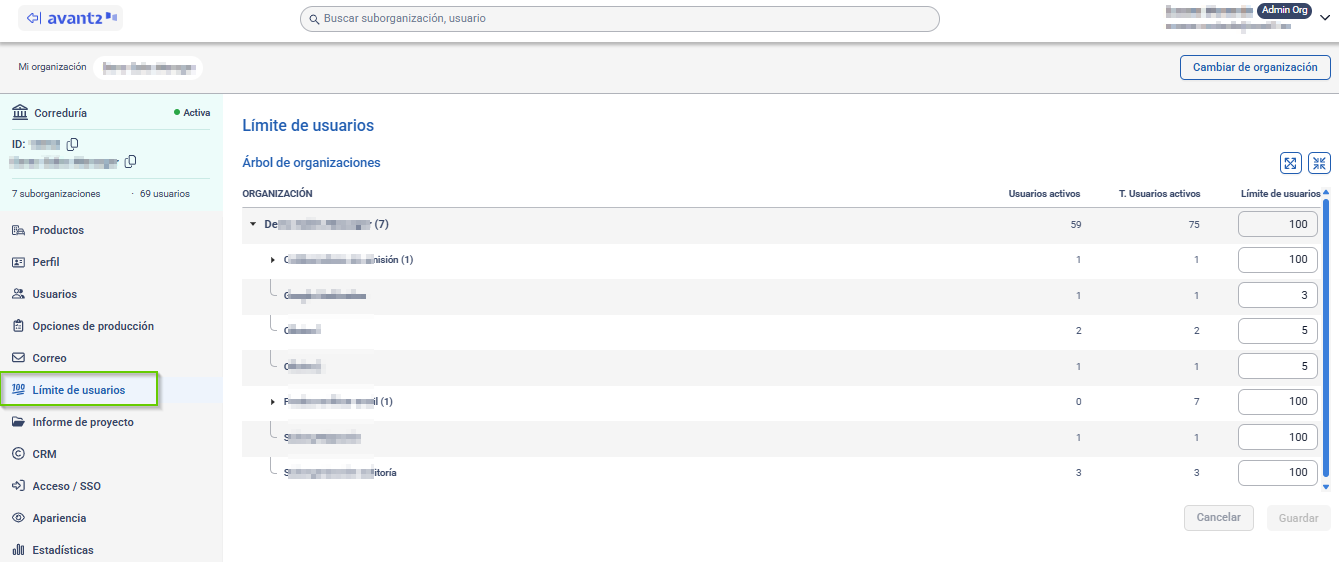Click the Límite de usuarios column header
Image resolution: width=1339 pixels, height=562 pixels.
[1280, 194]
